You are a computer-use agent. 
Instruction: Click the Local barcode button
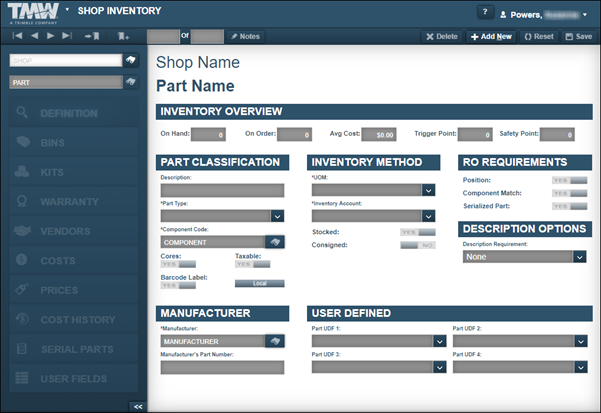(259, 283)
